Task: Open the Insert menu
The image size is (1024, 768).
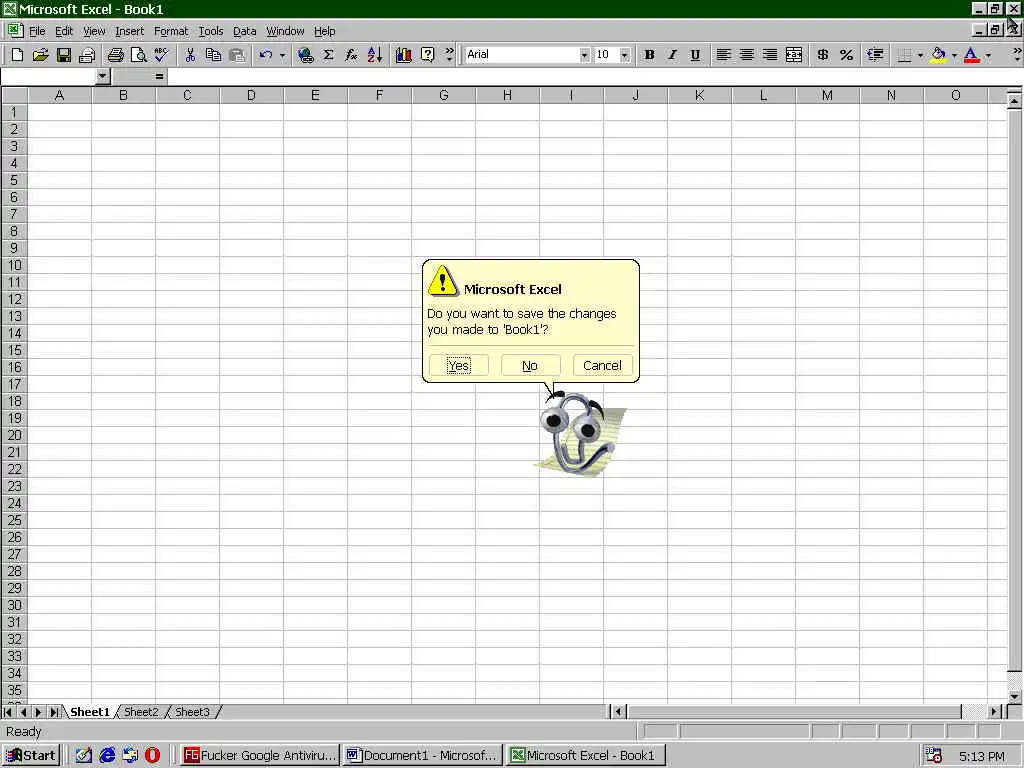Action: pos(129,31)
